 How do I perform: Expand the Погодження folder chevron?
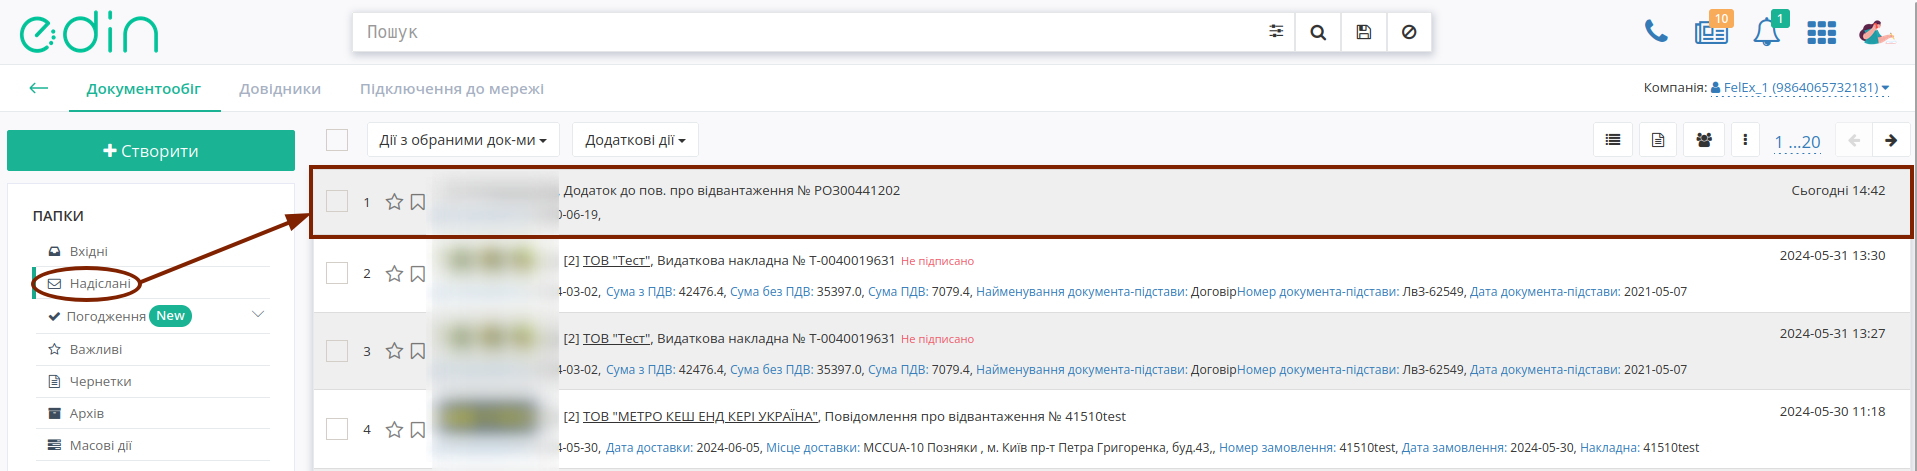point(258,315)
